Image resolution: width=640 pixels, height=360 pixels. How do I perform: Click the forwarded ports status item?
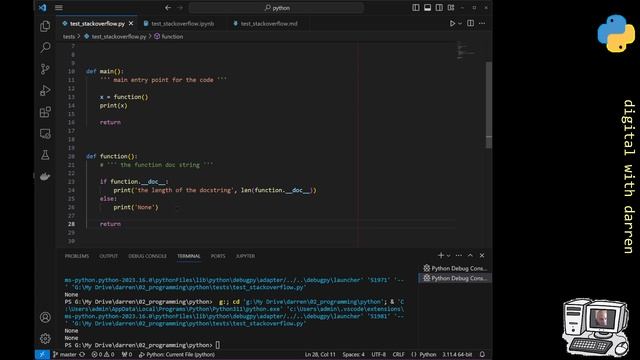click(127, 354)
